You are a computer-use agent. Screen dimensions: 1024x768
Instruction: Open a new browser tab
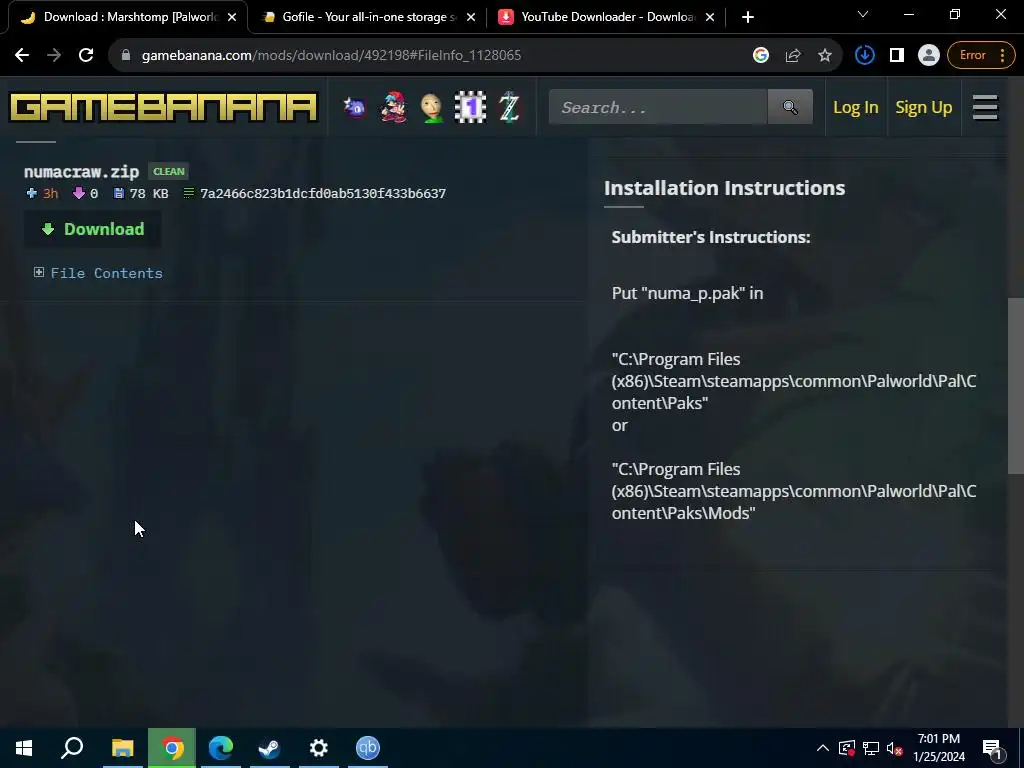click(x=748, y=17)
